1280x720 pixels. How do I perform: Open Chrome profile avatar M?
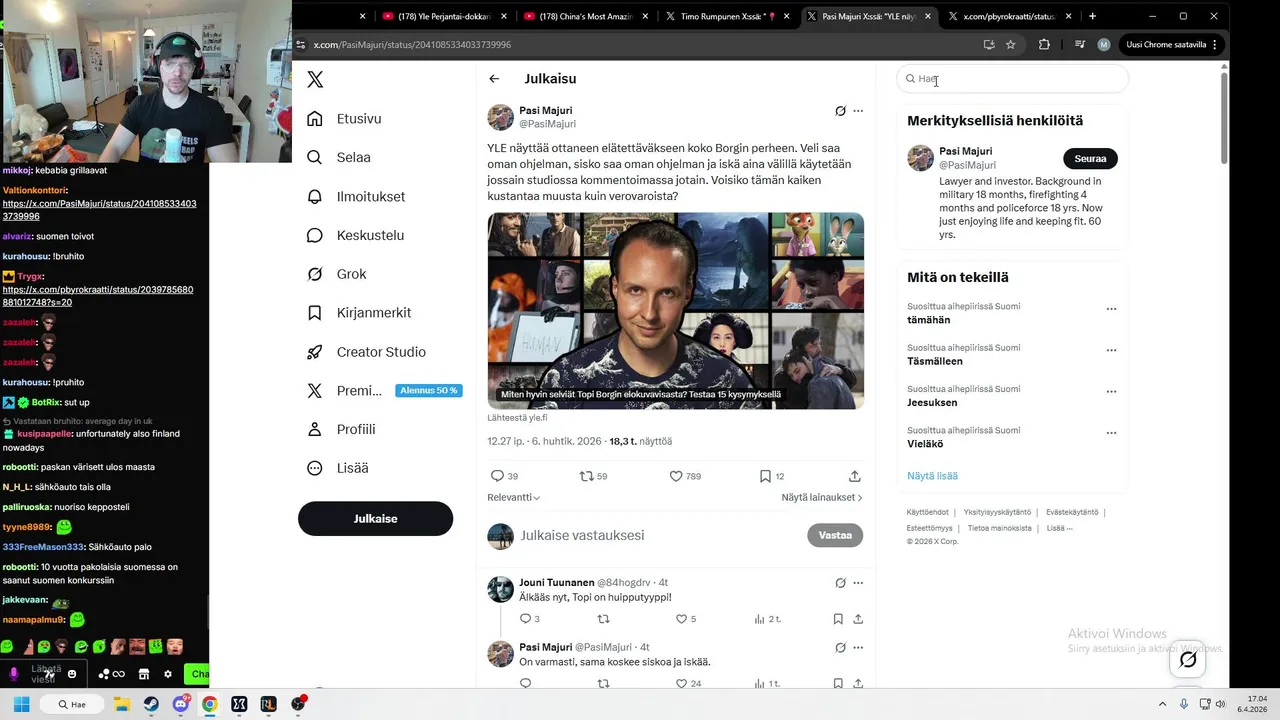click(x=1104, y=44)
